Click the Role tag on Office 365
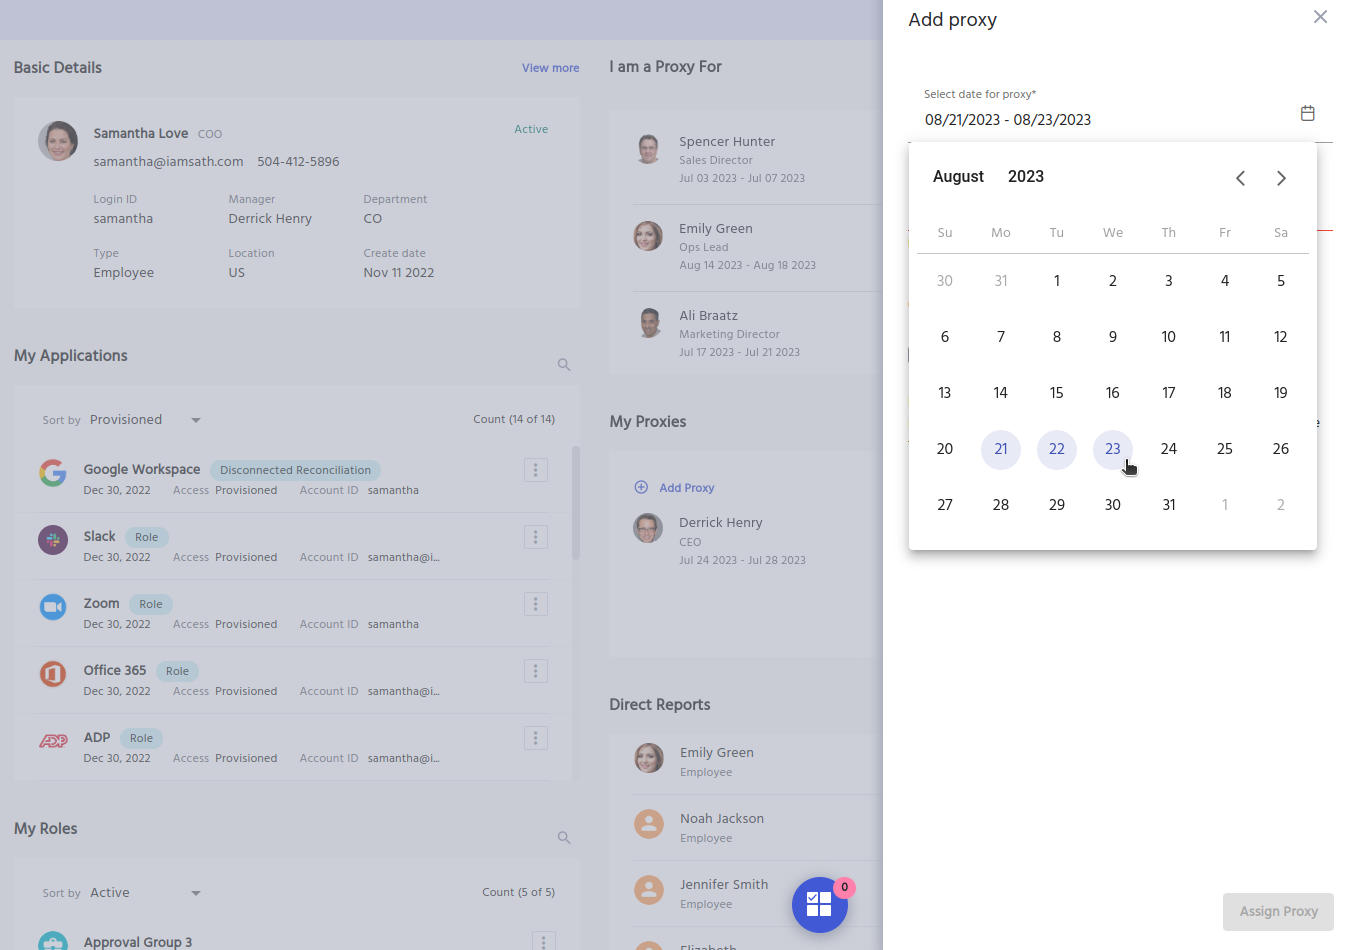1356x950 pixels. (177, 671)
